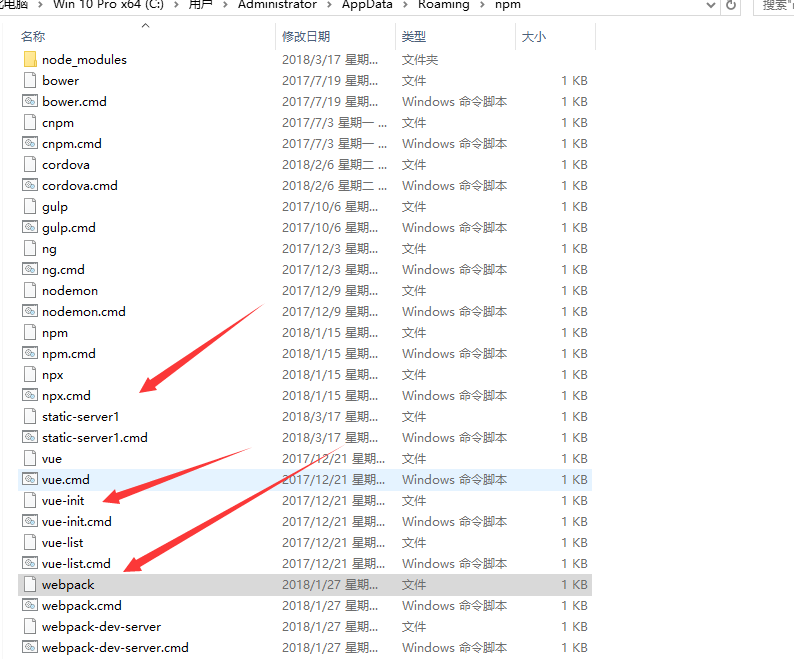This screenshot has height=660, width=794.
Task: Select the cnpm file icon
Action: (x=30, y=123)
